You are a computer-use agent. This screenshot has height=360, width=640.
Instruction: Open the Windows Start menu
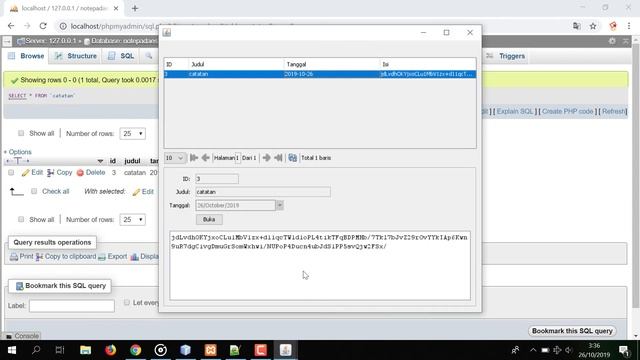(11, 350)
